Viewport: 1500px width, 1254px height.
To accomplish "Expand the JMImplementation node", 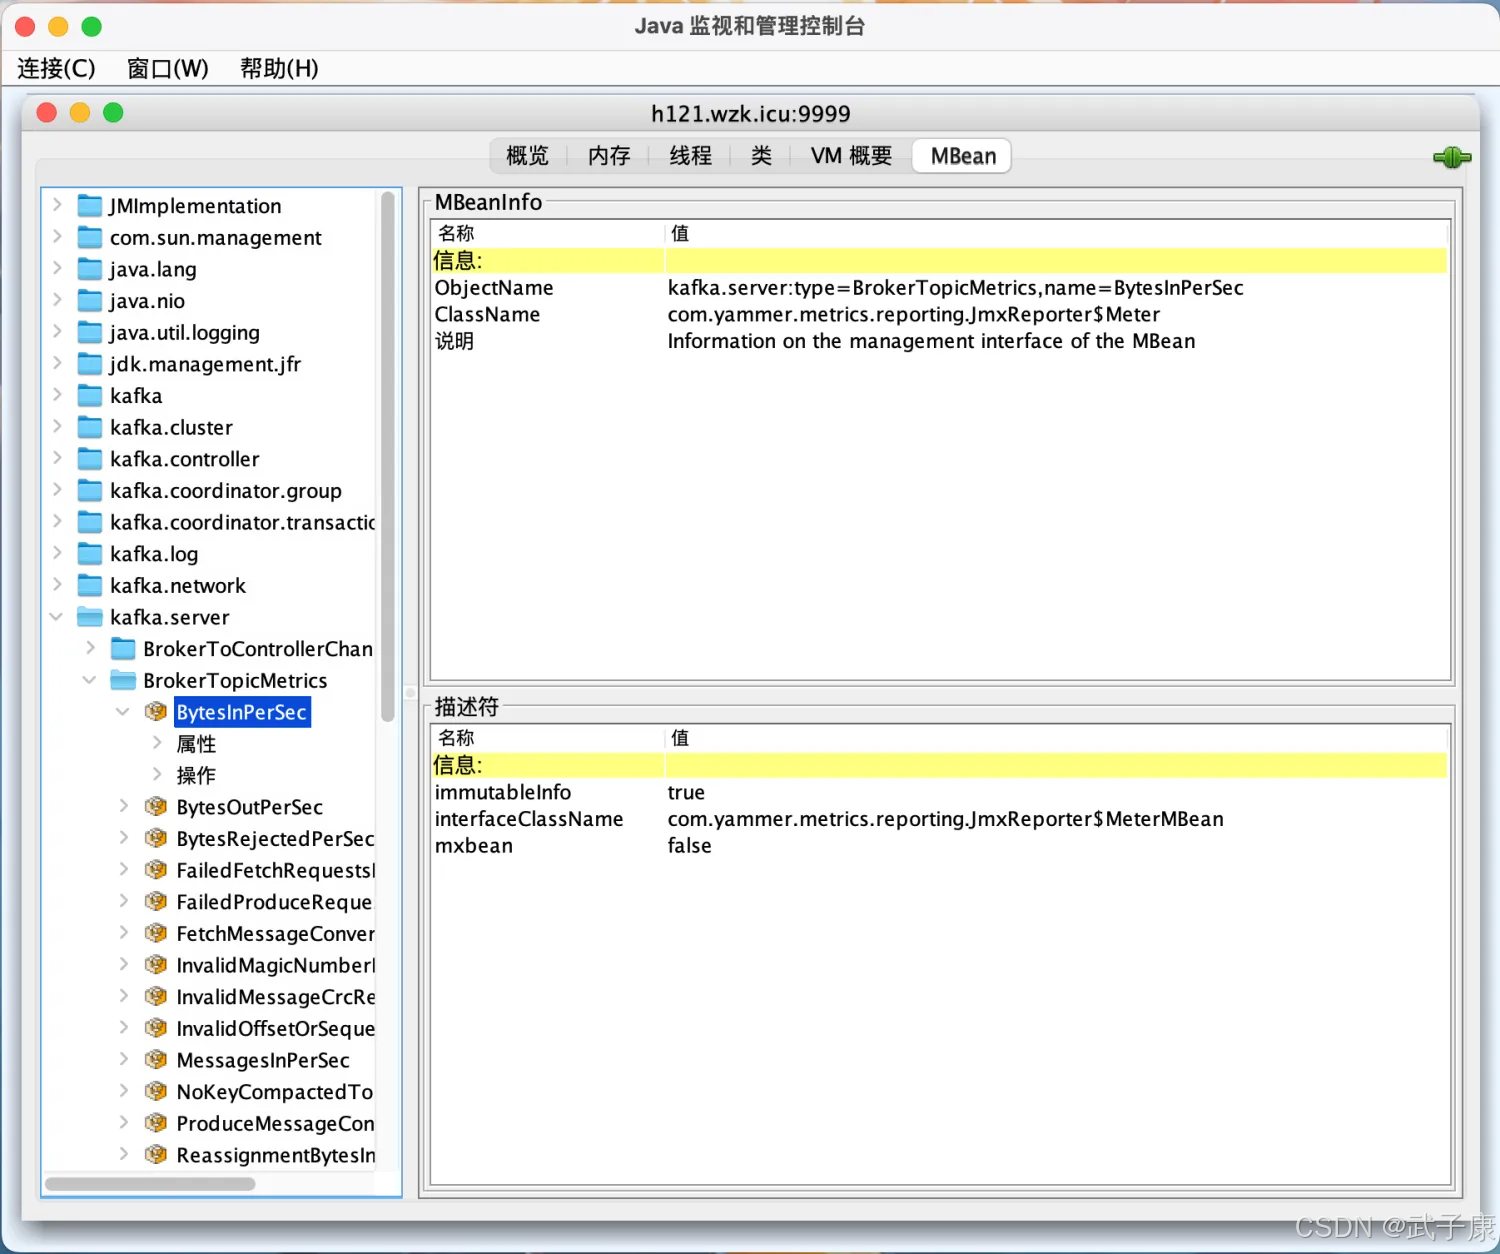I will 57,205.
